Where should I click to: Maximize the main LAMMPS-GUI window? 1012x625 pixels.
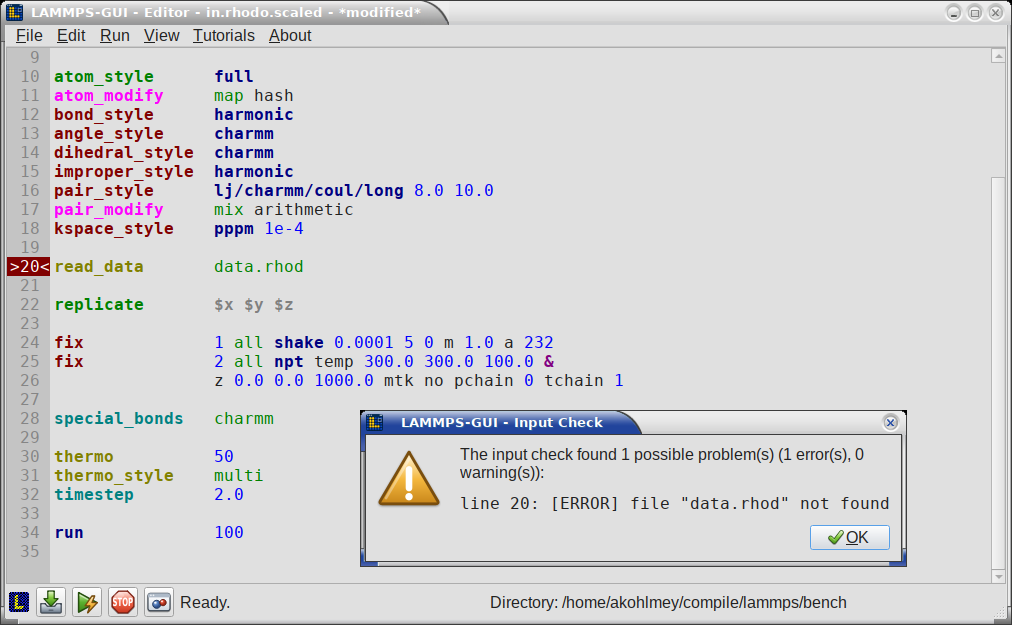[x=975, y=12]
